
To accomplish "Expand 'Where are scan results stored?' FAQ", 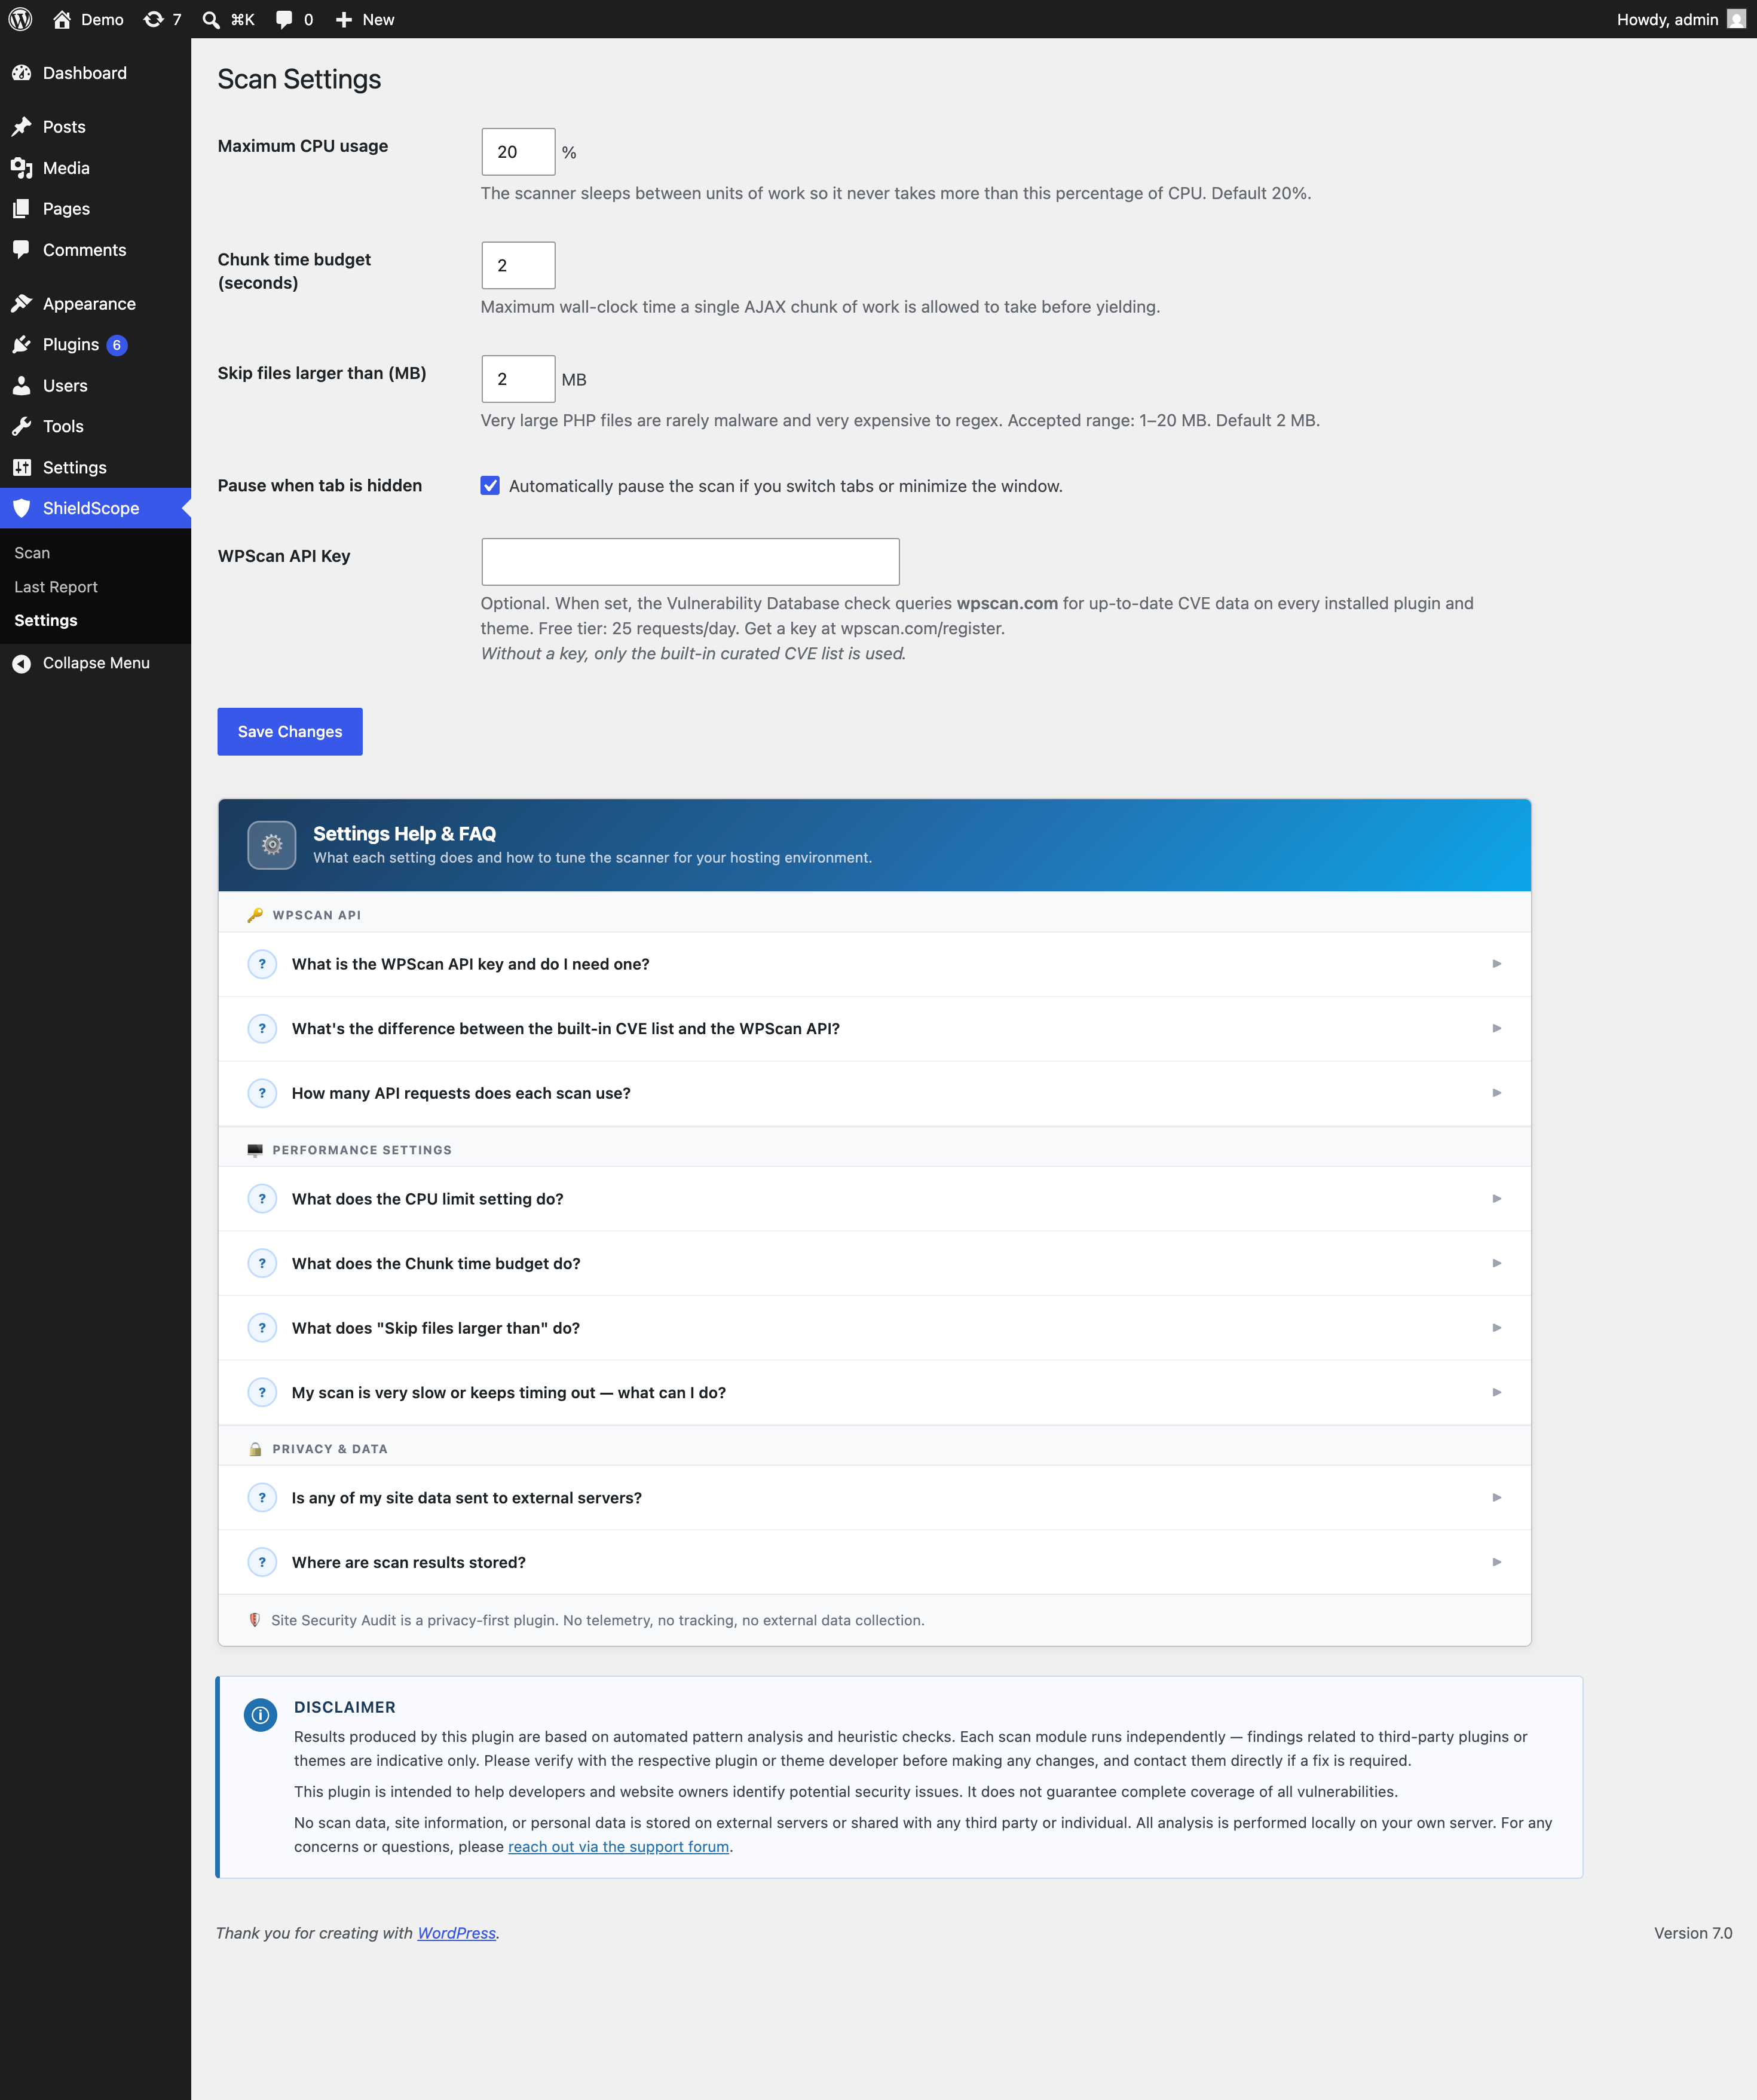I will coord(874,1562).
